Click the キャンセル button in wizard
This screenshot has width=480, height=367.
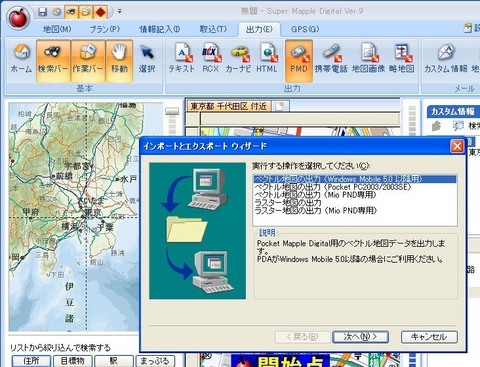pos(429,337)
